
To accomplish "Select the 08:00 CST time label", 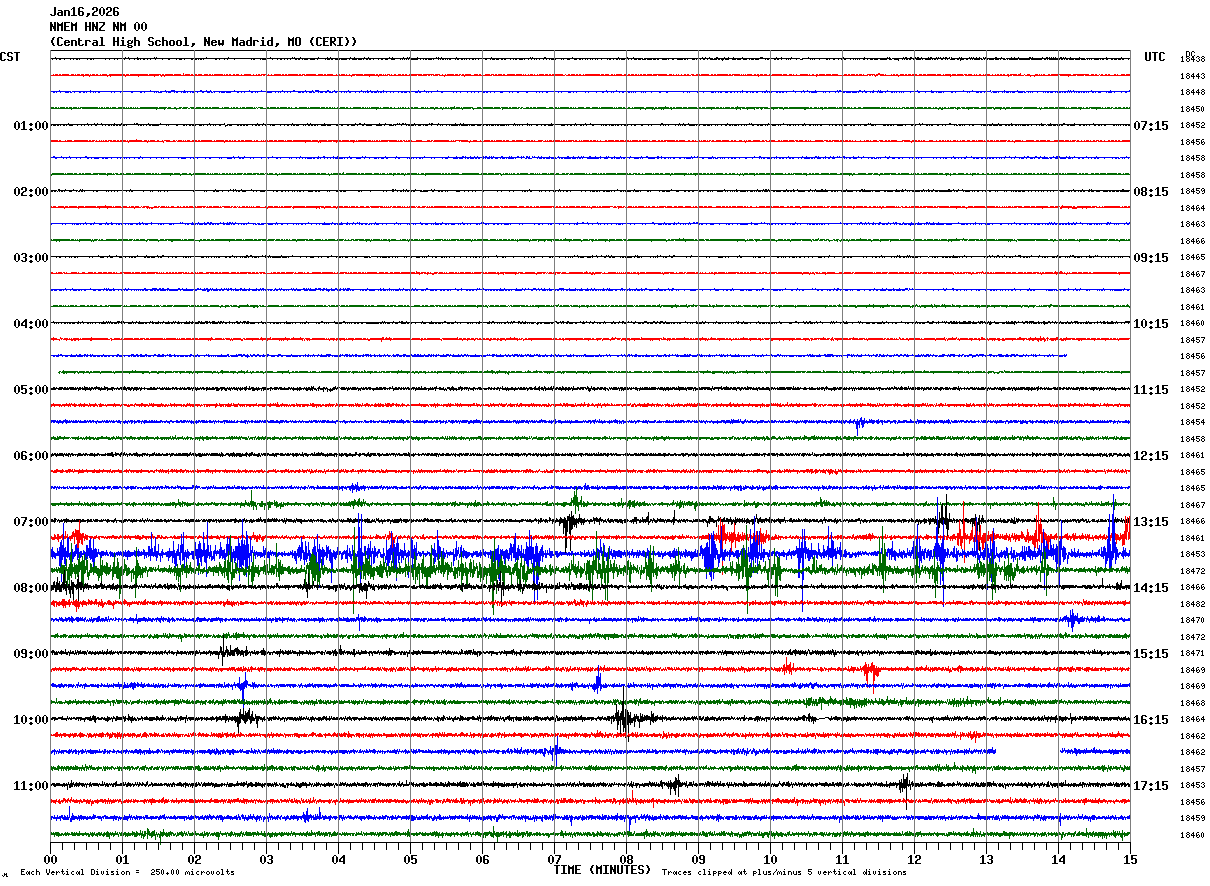I will click(x=31, y=588).
